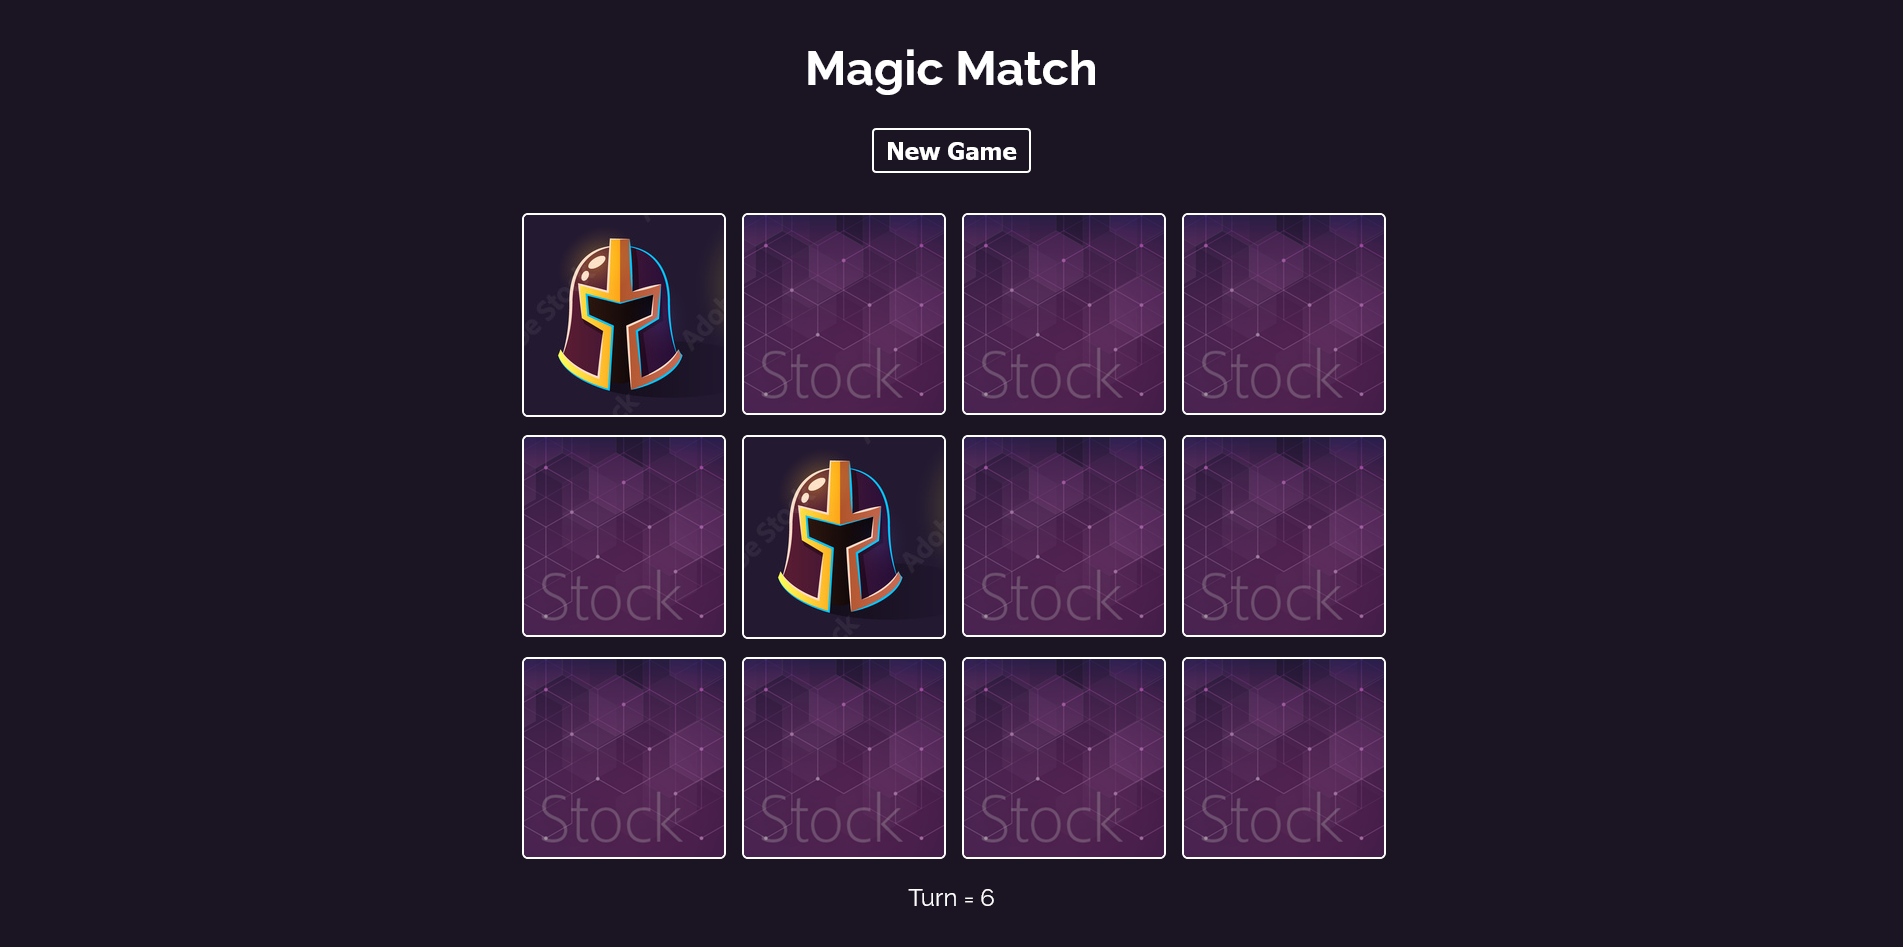Click the Stock watermark on the bottom-right card
This screenshot has height=947, width=1903.
[1271, 819]
